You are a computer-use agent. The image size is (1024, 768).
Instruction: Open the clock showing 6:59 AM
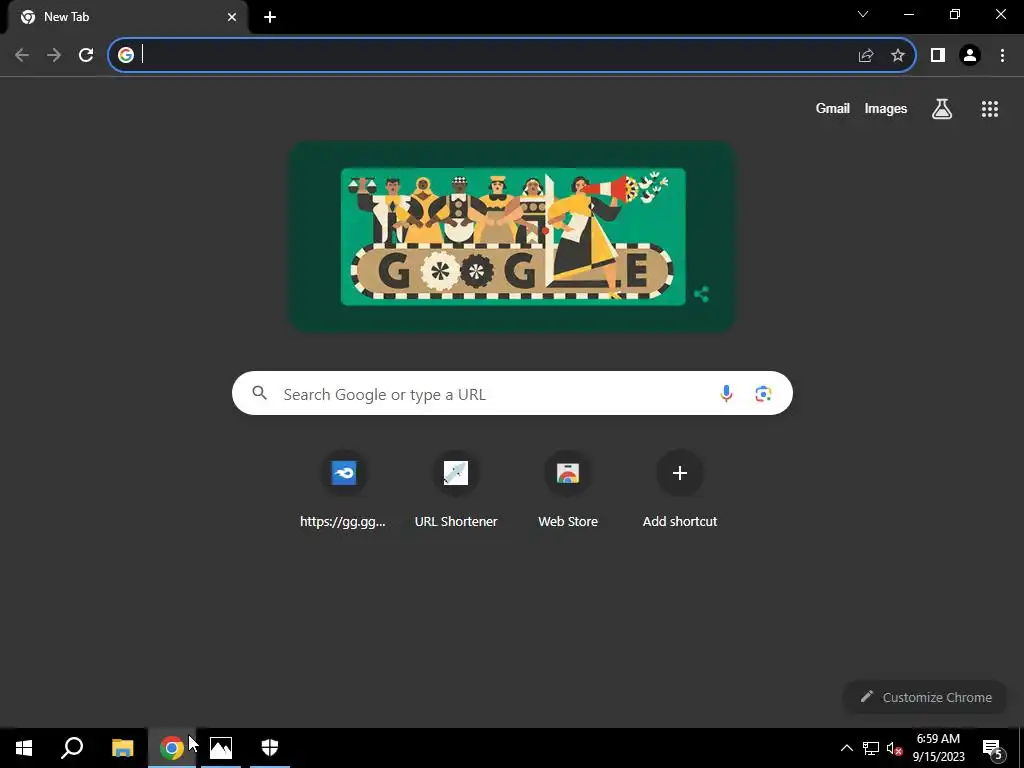(x=938, y=748)
